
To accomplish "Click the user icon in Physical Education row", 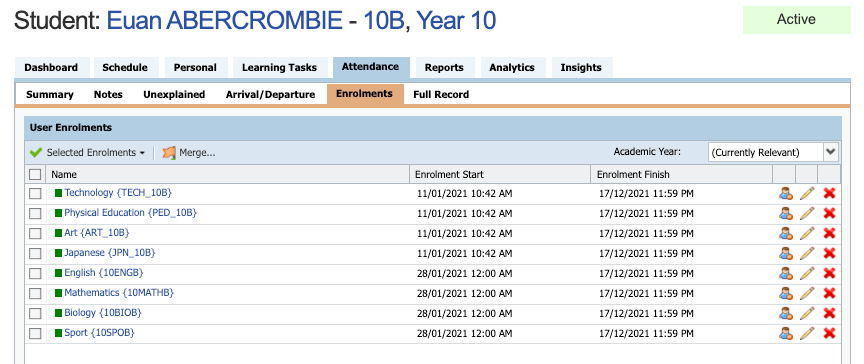I will click(x=785, y=213).
